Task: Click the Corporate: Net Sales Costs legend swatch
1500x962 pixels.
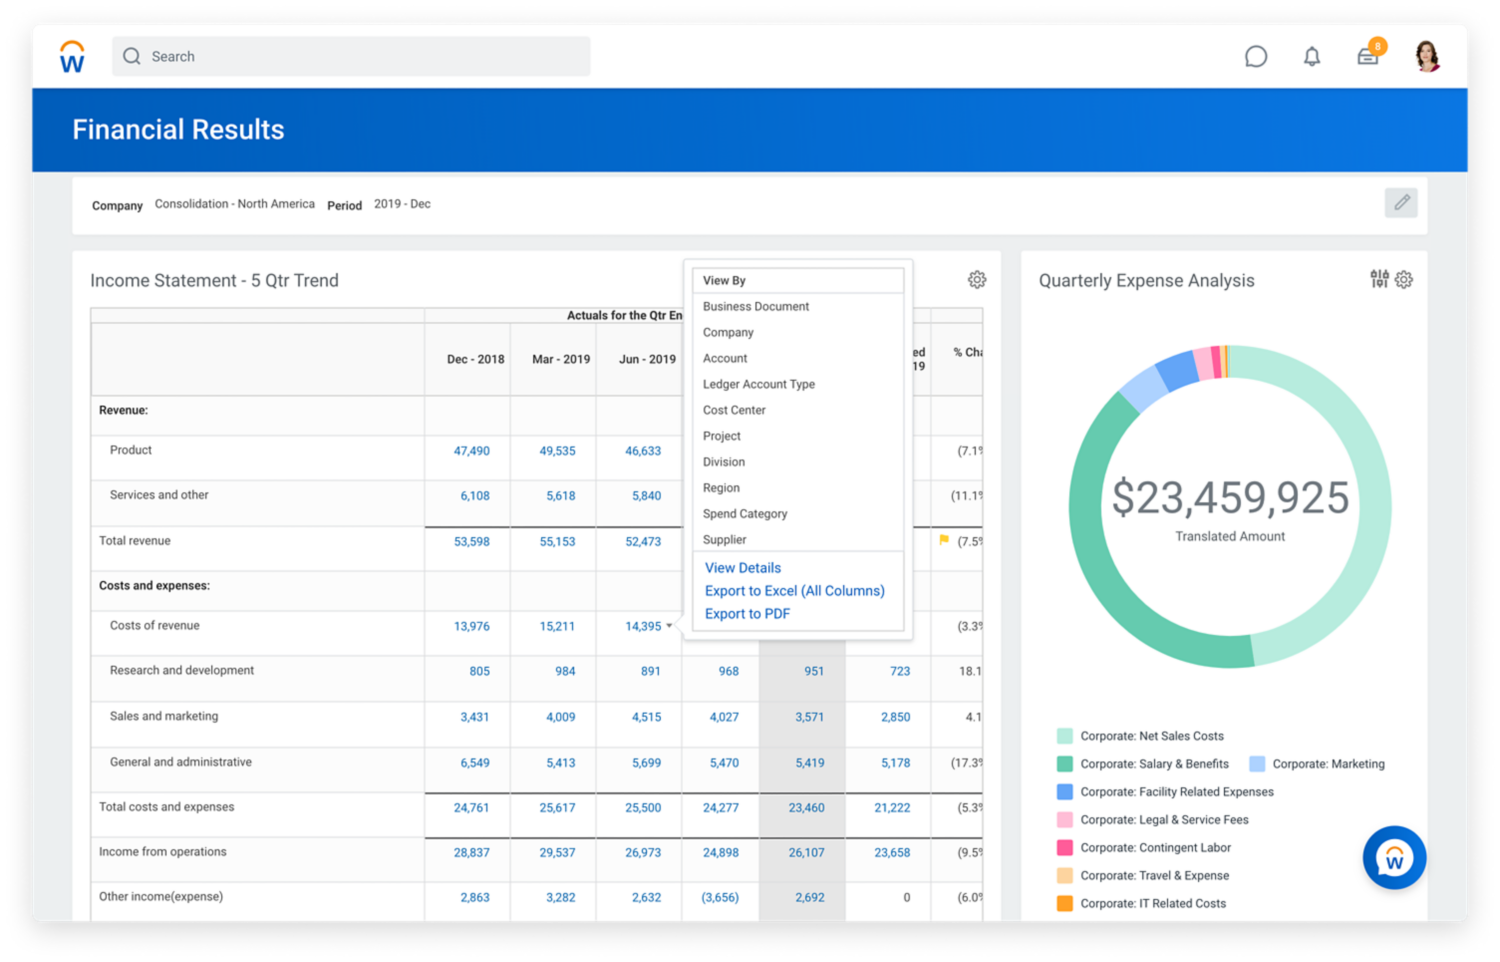Action: point(1064,735)
